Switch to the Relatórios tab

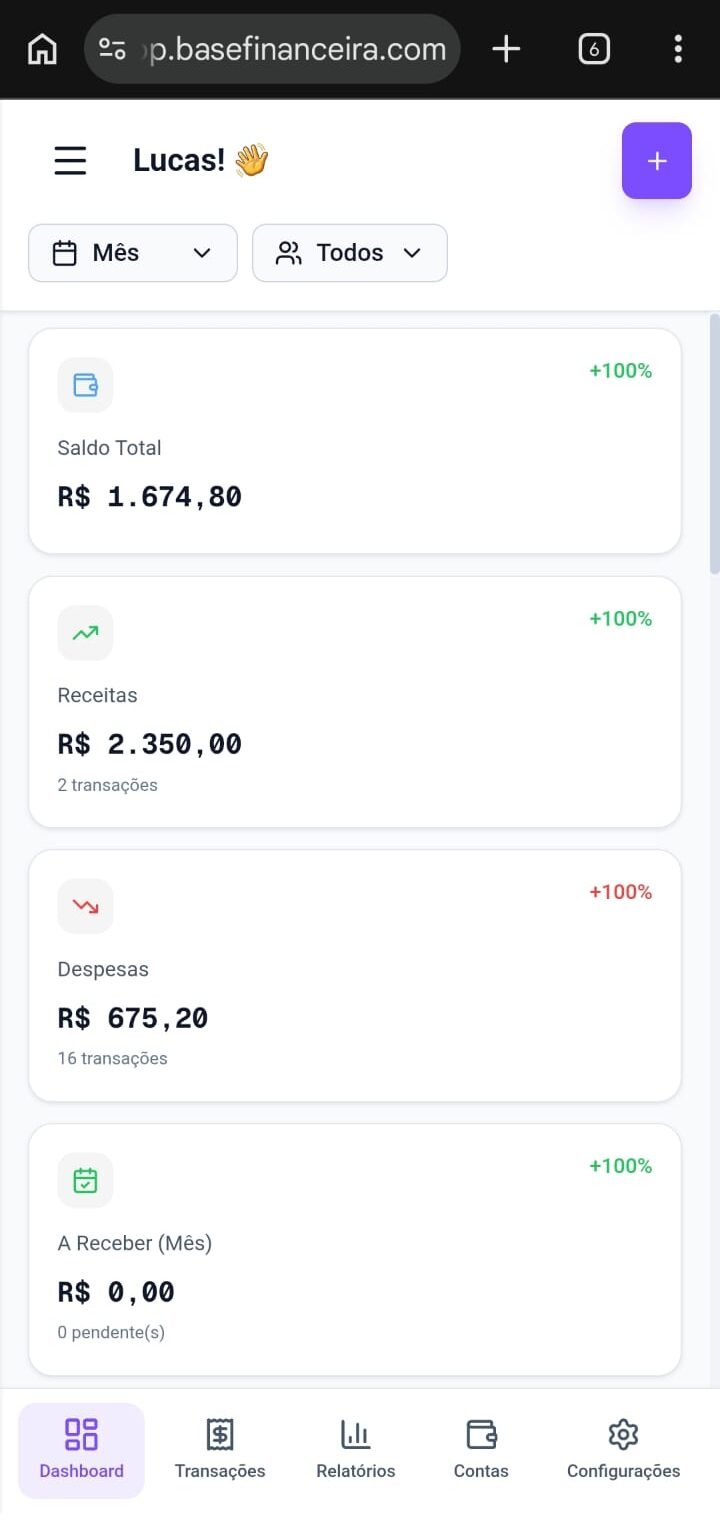tap(356, 1450)
